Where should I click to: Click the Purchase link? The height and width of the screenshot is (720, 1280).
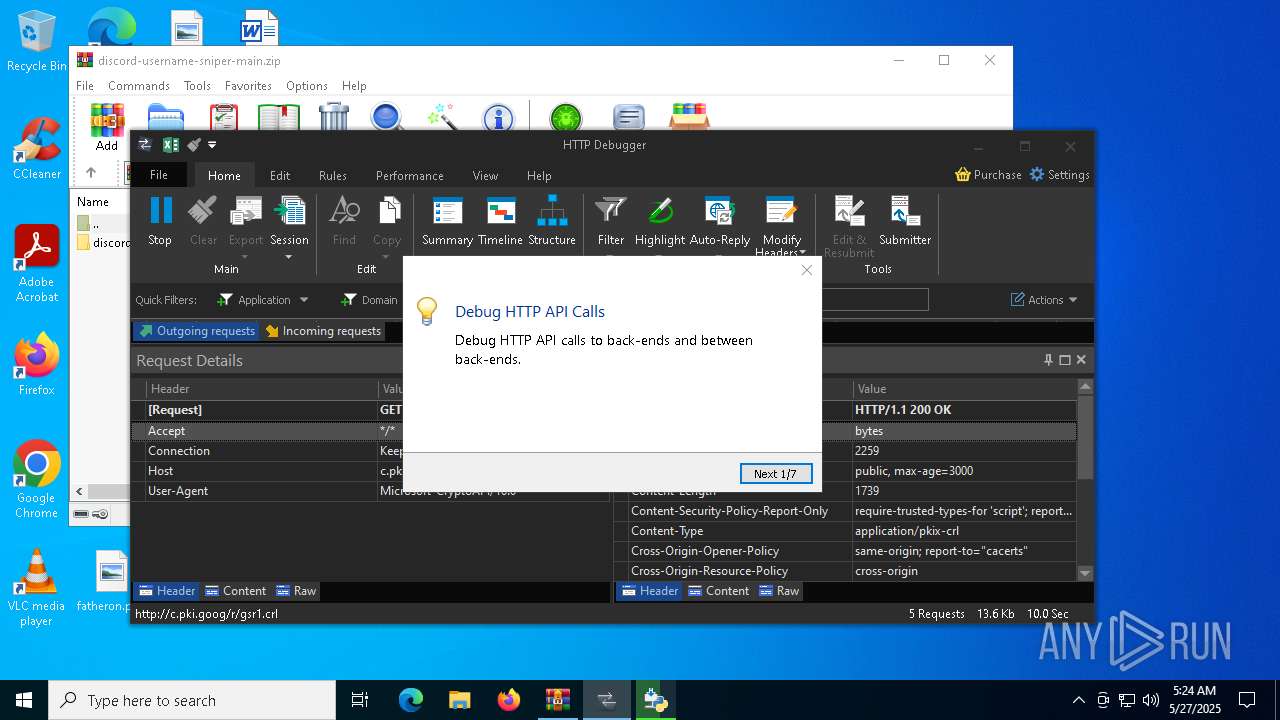click(x=988, y=174)
